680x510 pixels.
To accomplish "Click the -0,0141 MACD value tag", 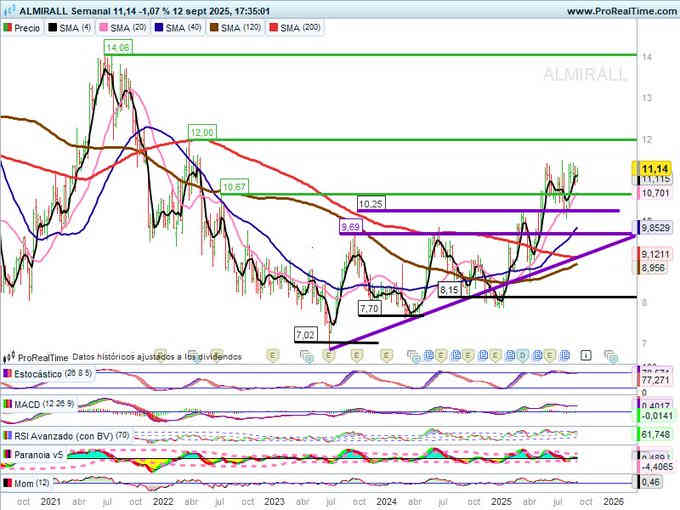I will (x=655, y=416).
